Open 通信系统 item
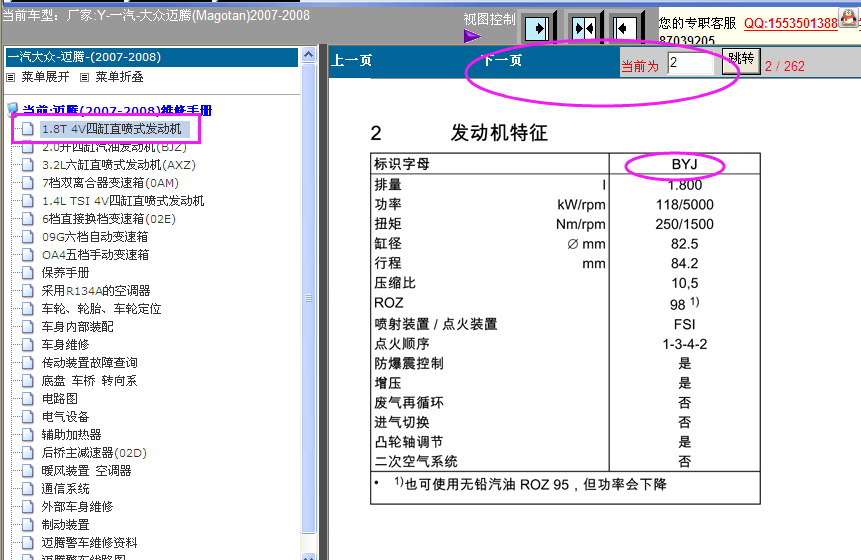Screen dimensions: 861x560 (65, 489)
